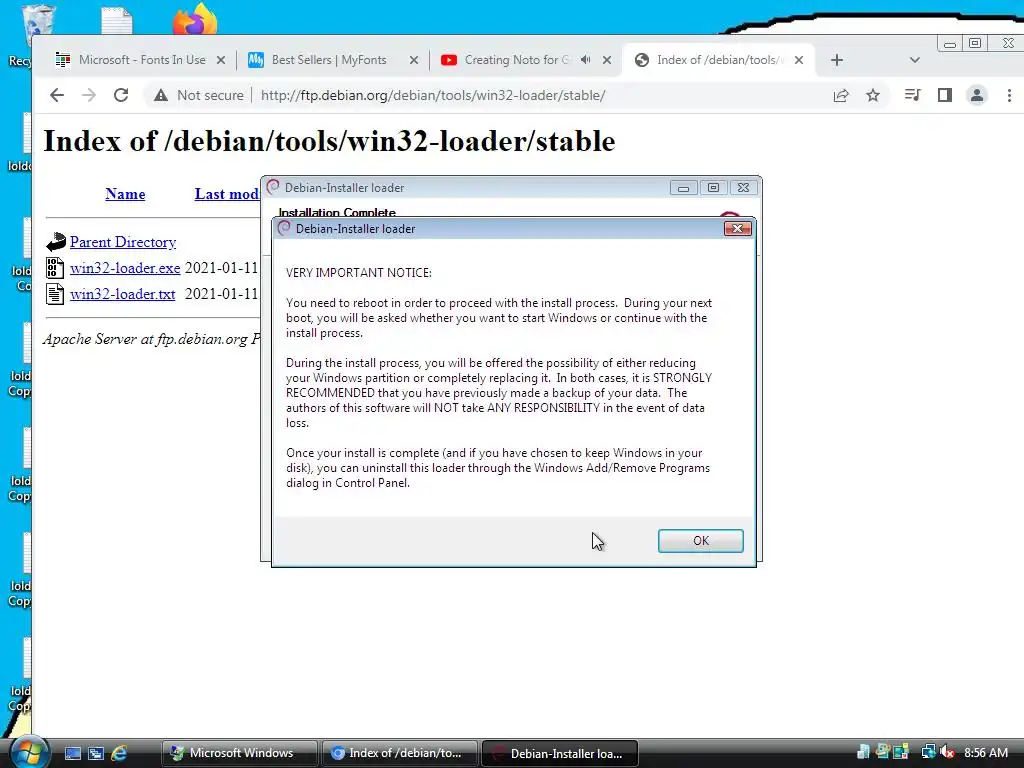Select the Index of /debian/tools tab
This screenshot has width=1024, height=768.
point(718,60)
